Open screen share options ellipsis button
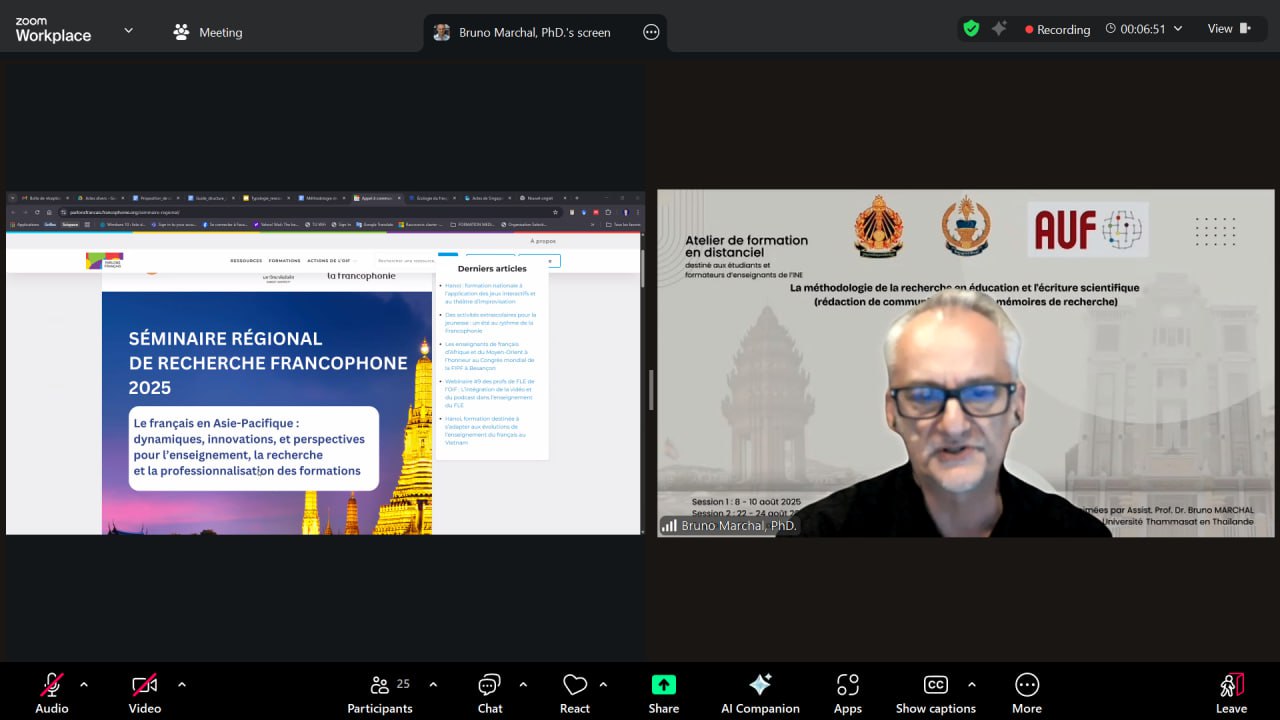 651,32
